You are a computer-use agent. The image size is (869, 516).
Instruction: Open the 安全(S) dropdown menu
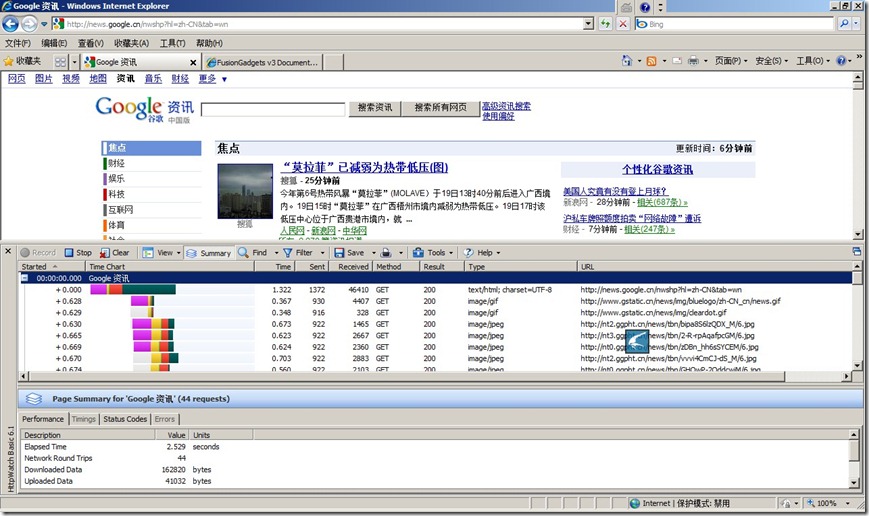[771, 61]
